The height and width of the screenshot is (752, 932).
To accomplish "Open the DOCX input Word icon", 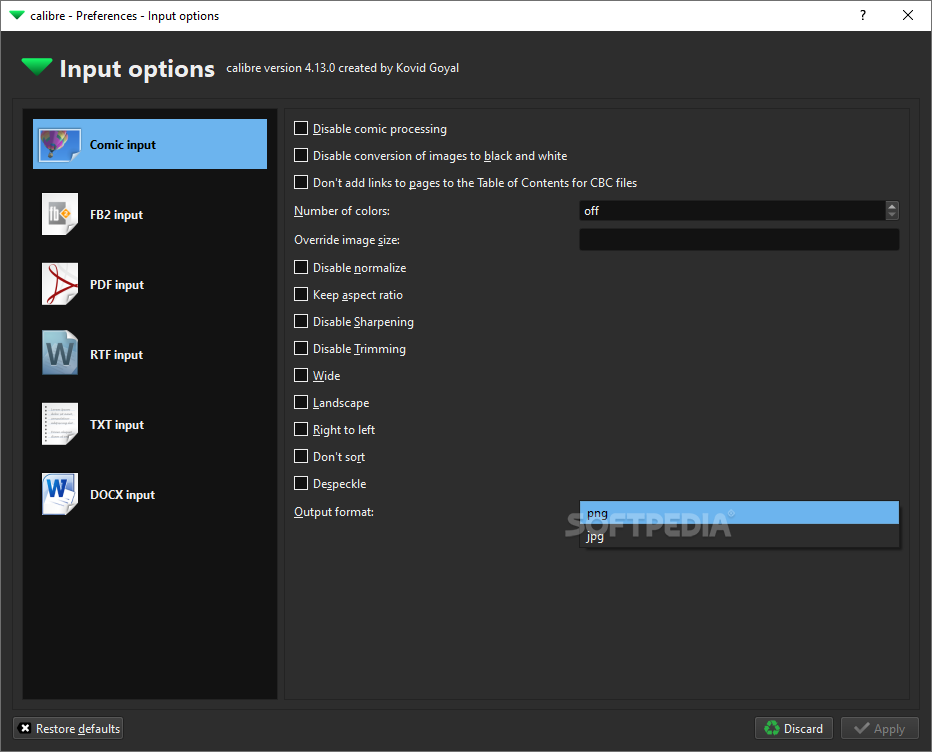I will click(59, 494).
